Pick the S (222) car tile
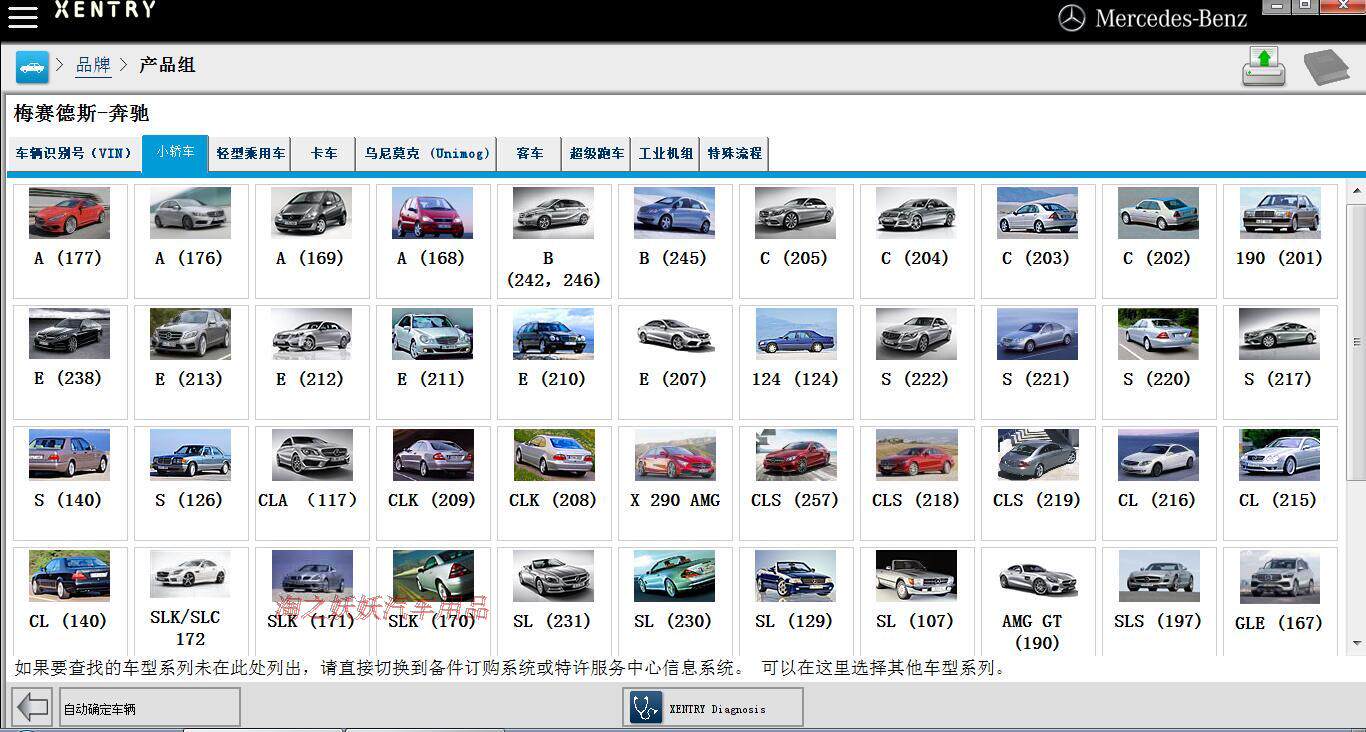This screenshot has height=732, width=1366. click(917, 362)
